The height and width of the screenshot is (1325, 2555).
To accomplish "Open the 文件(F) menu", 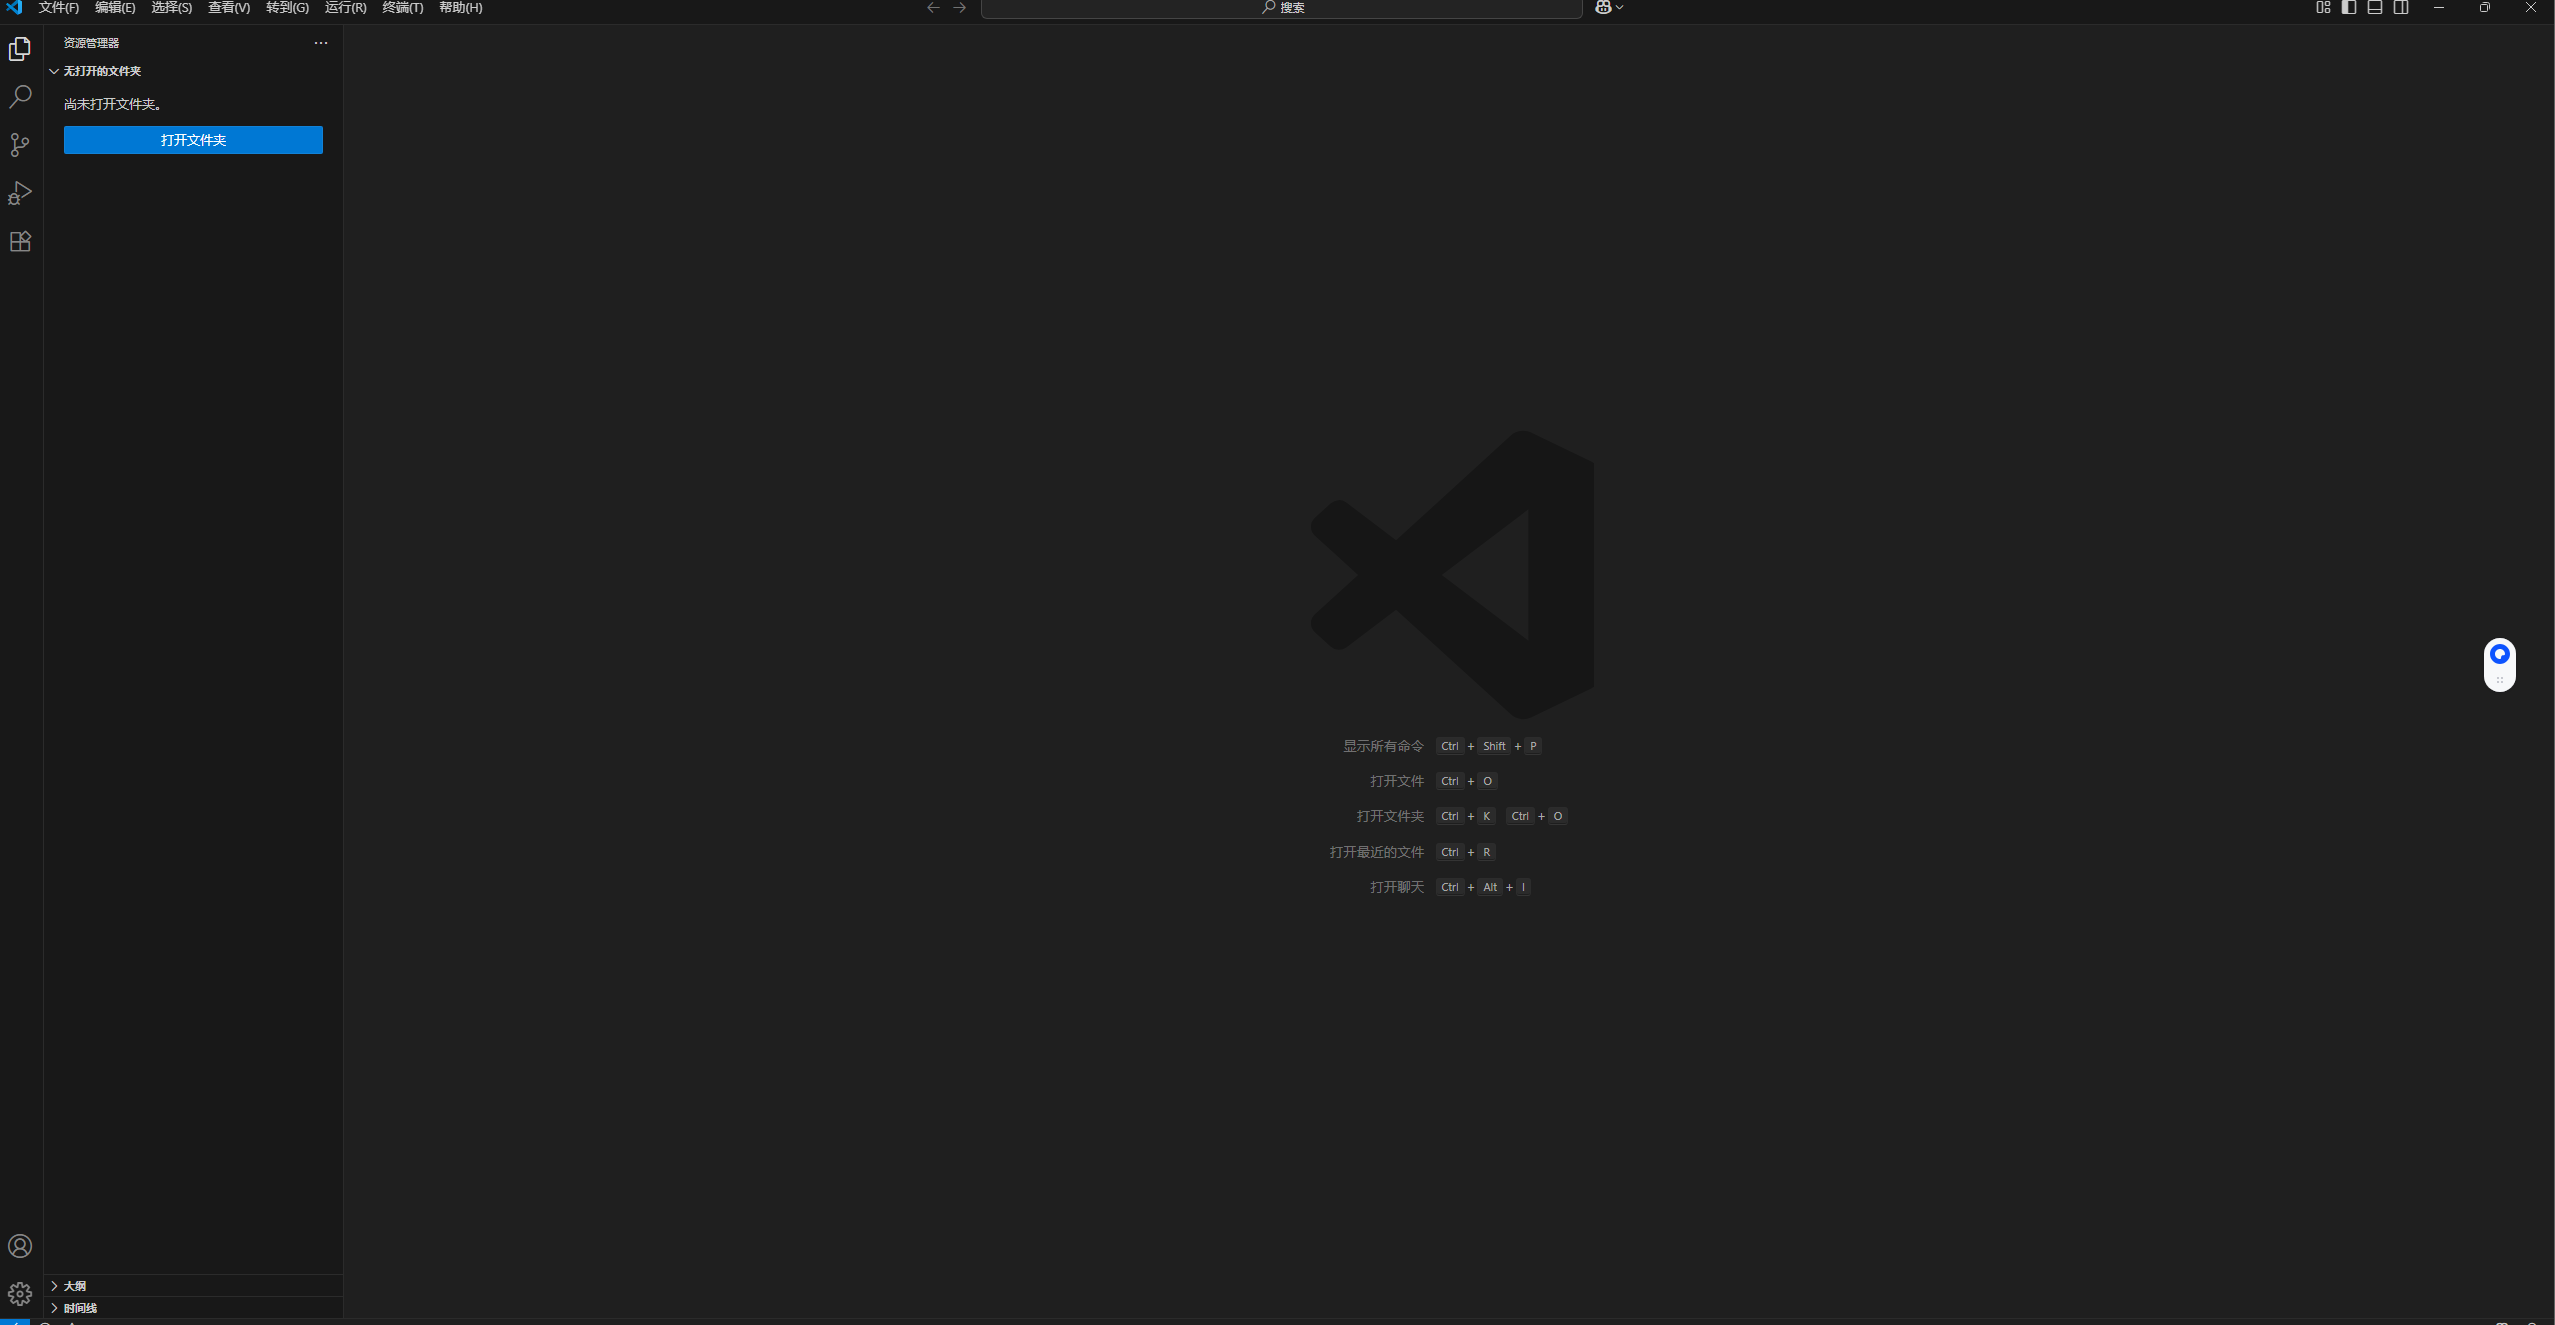I will [x=59, y=7].
